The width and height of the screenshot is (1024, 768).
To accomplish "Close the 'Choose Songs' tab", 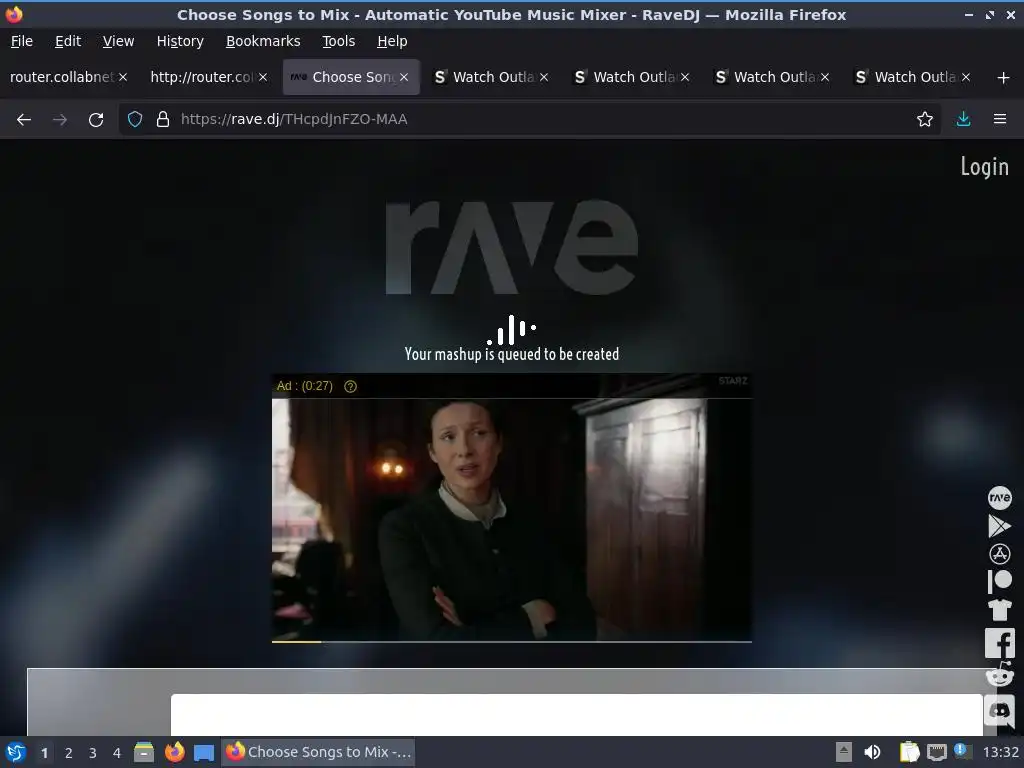I will 404,78.
